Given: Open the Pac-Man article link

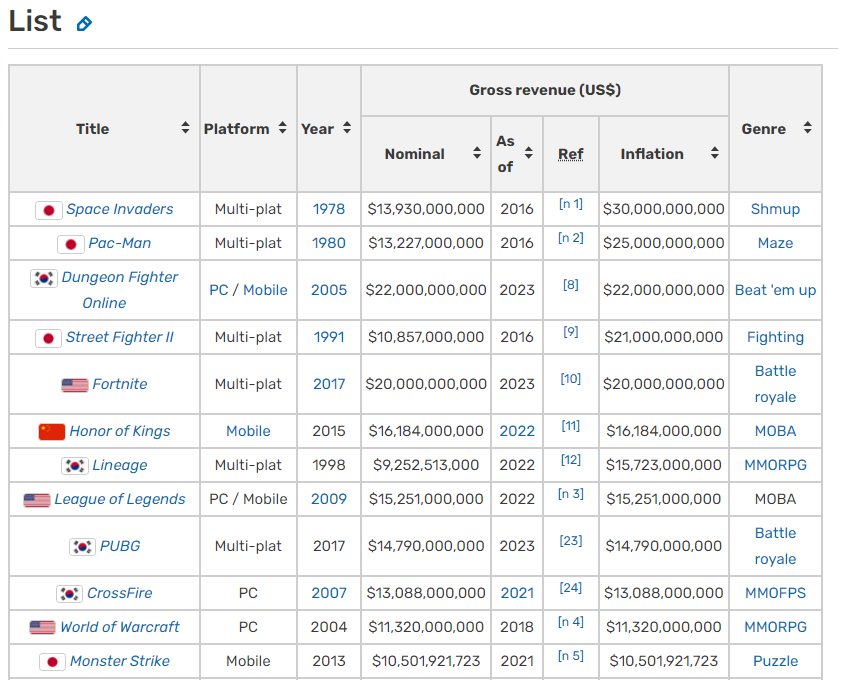Looking at the screenshot, I should 120,243.
